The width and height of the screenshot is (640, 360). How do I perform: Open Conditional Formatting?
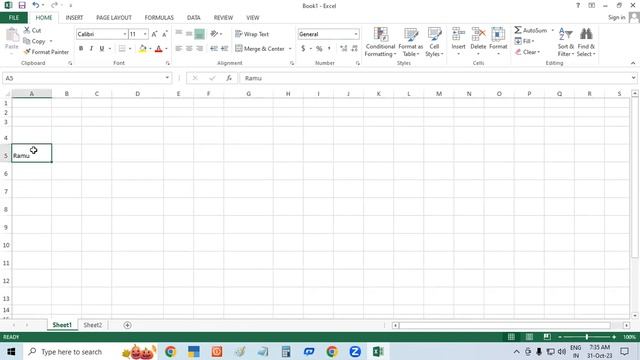[380, 42]
